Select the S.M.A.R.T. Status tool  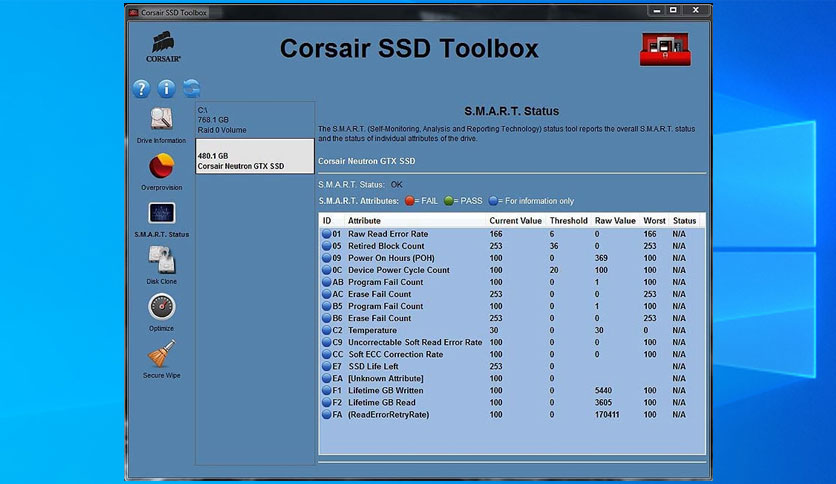point(162,219)
